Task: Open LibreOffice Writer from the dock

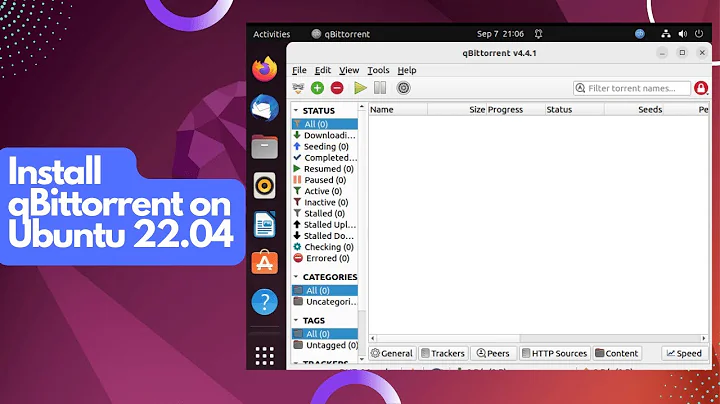Action: coord(264,224)
